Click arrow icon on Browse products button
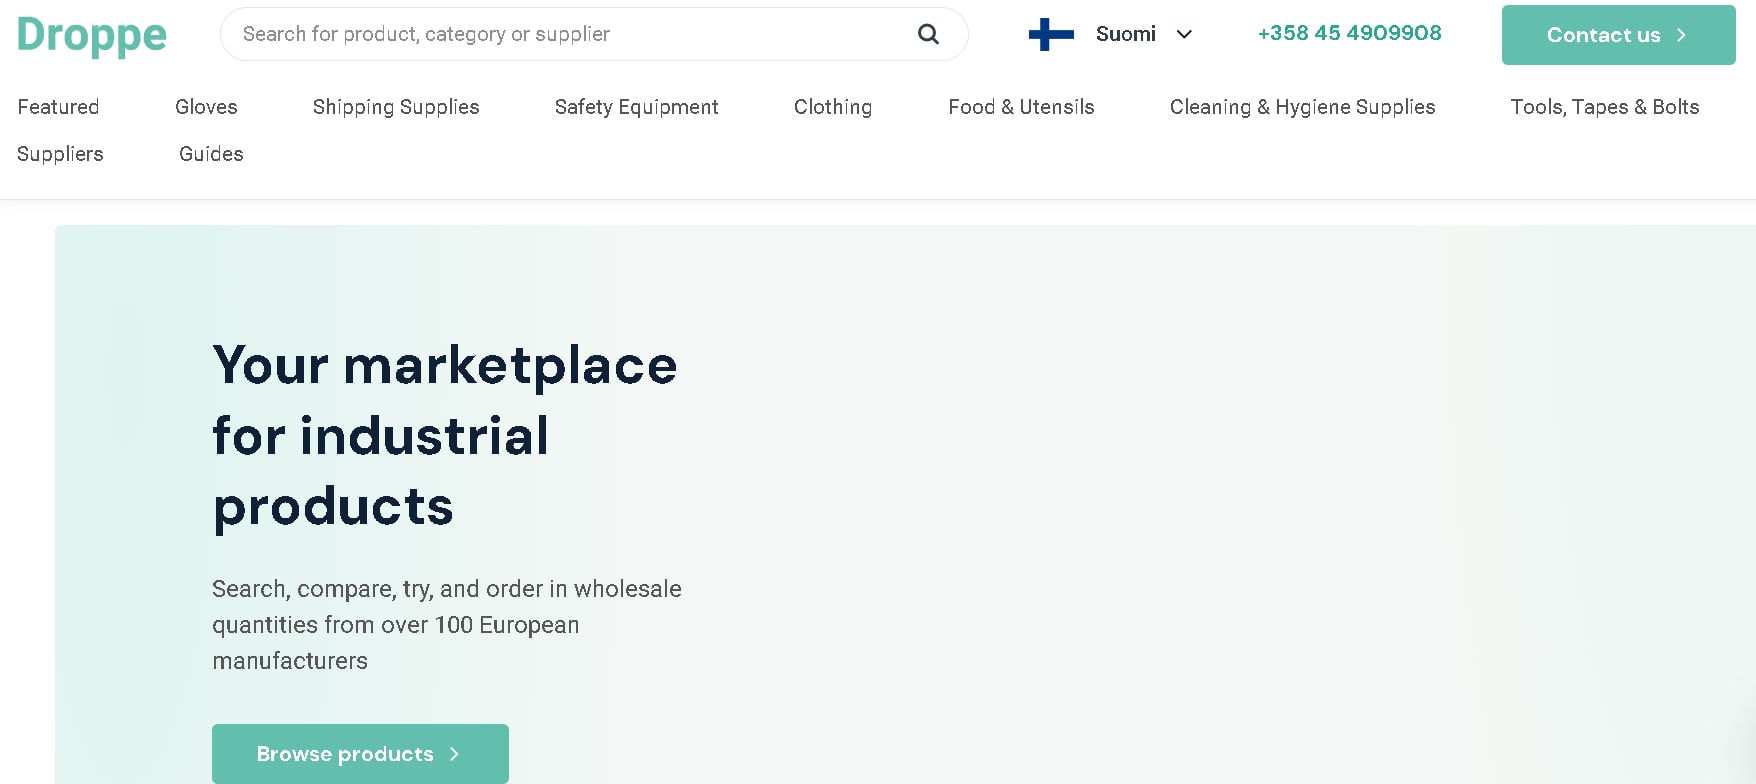Screen dimensions: 1756x784 [454, 754]
